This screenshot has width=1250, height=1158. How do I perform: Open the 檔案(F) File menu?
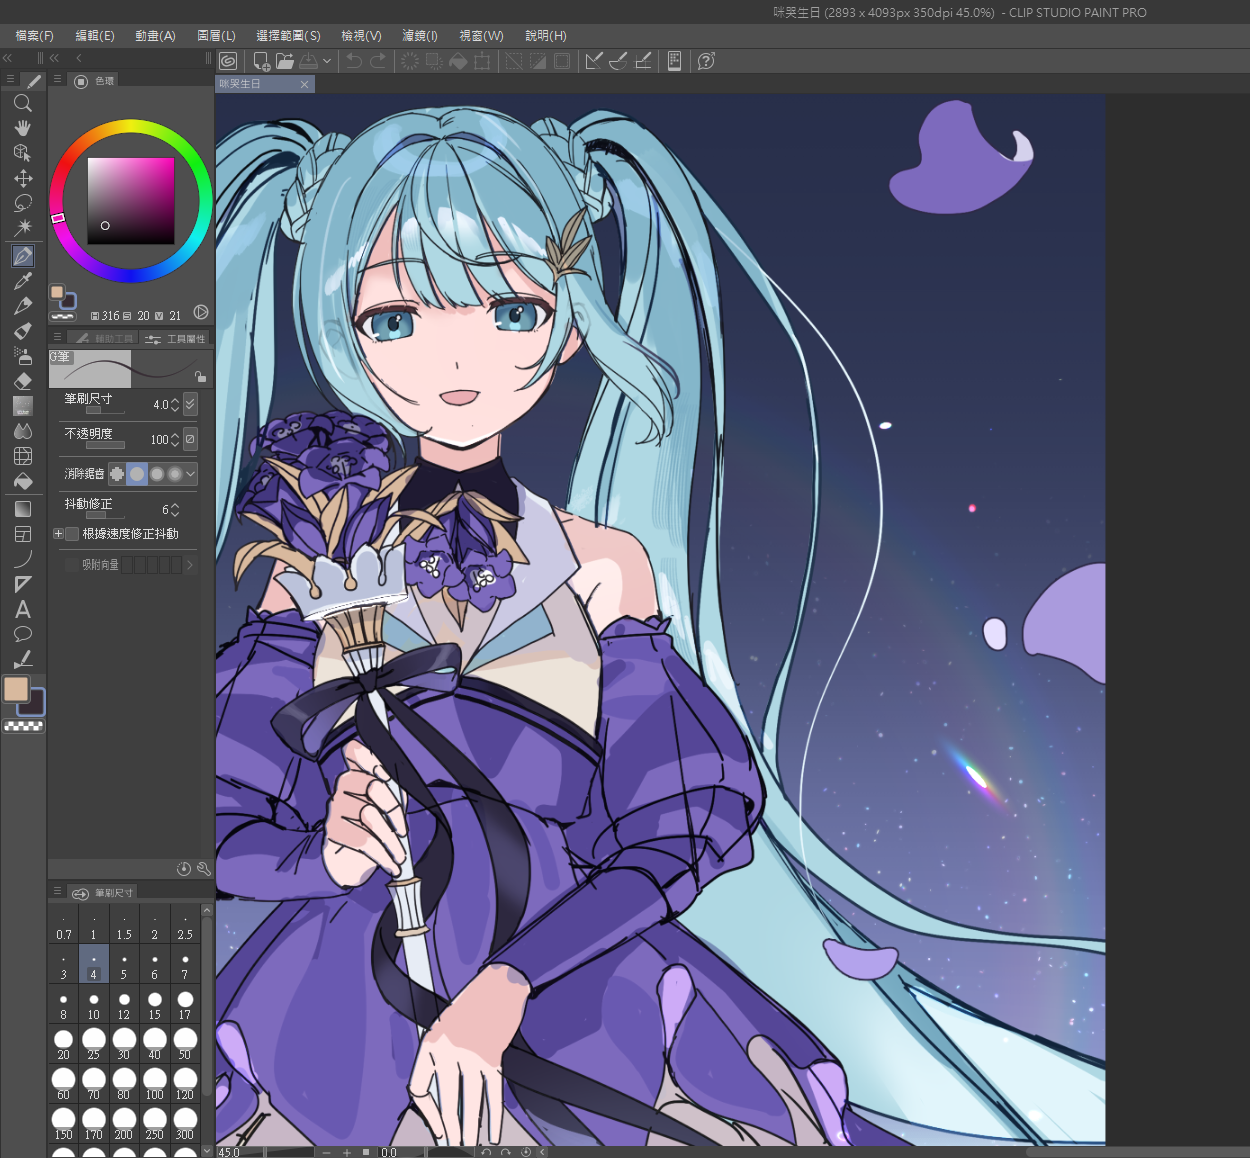[x=35, y=35]
